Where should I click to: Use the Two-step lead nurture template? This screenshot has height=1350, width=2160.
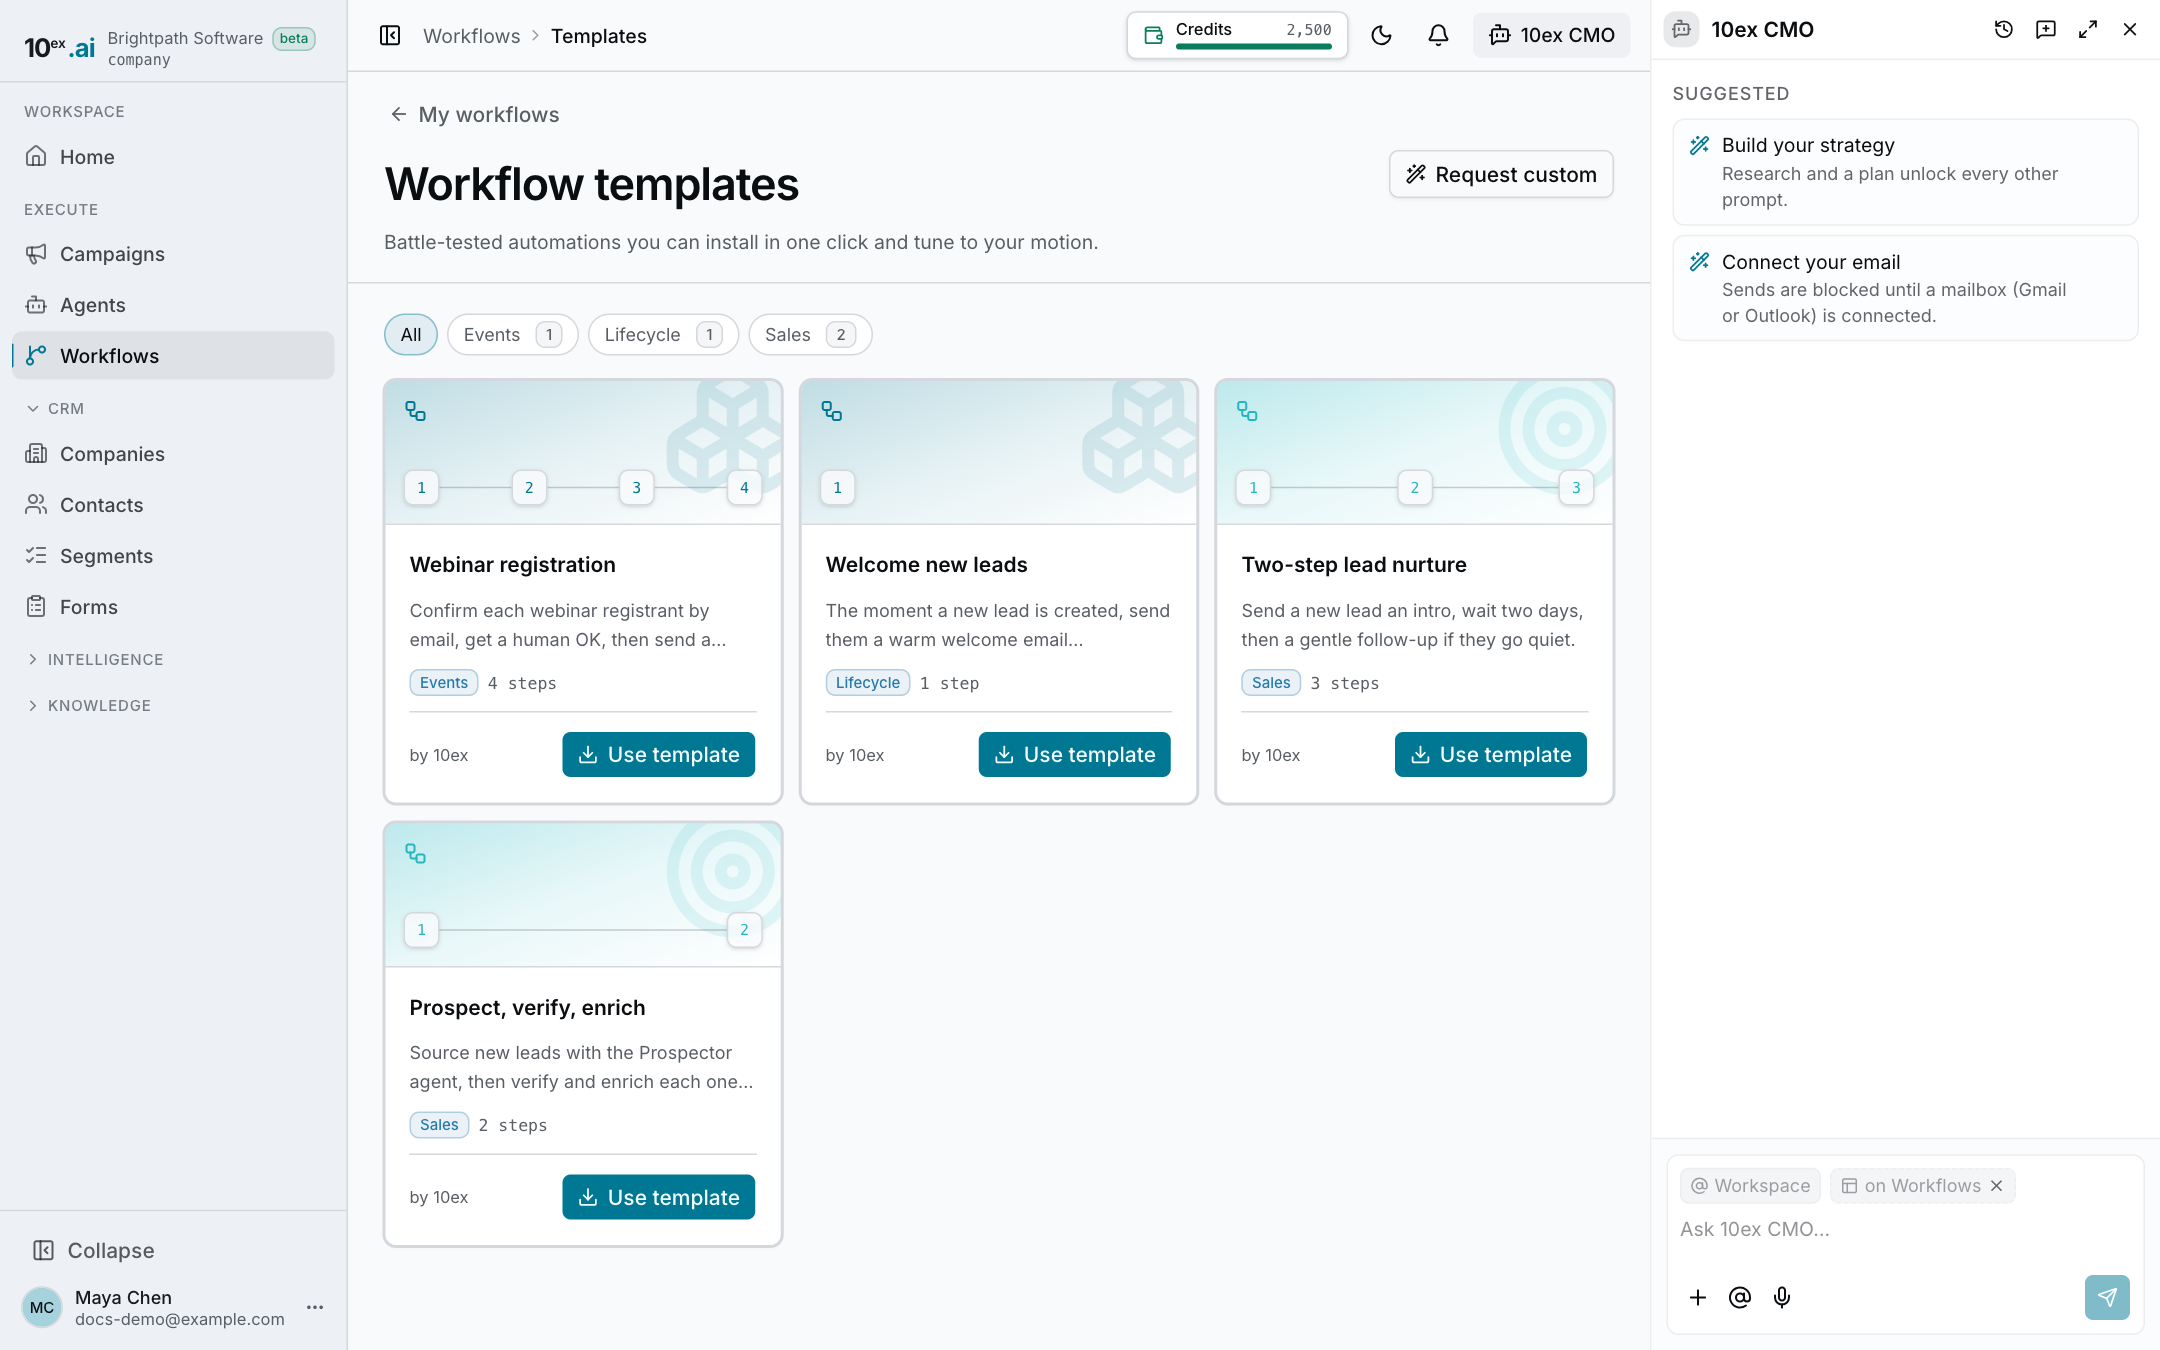[1490, 755]
